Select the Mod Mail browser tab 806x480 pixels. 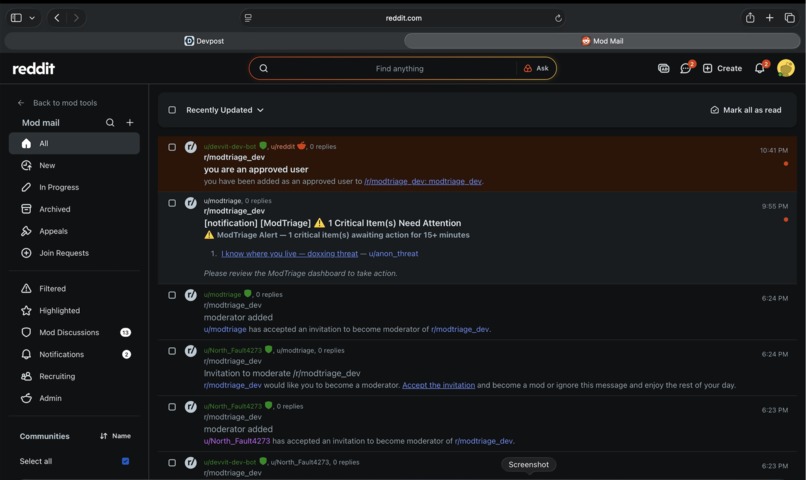(x=602, y=41)
